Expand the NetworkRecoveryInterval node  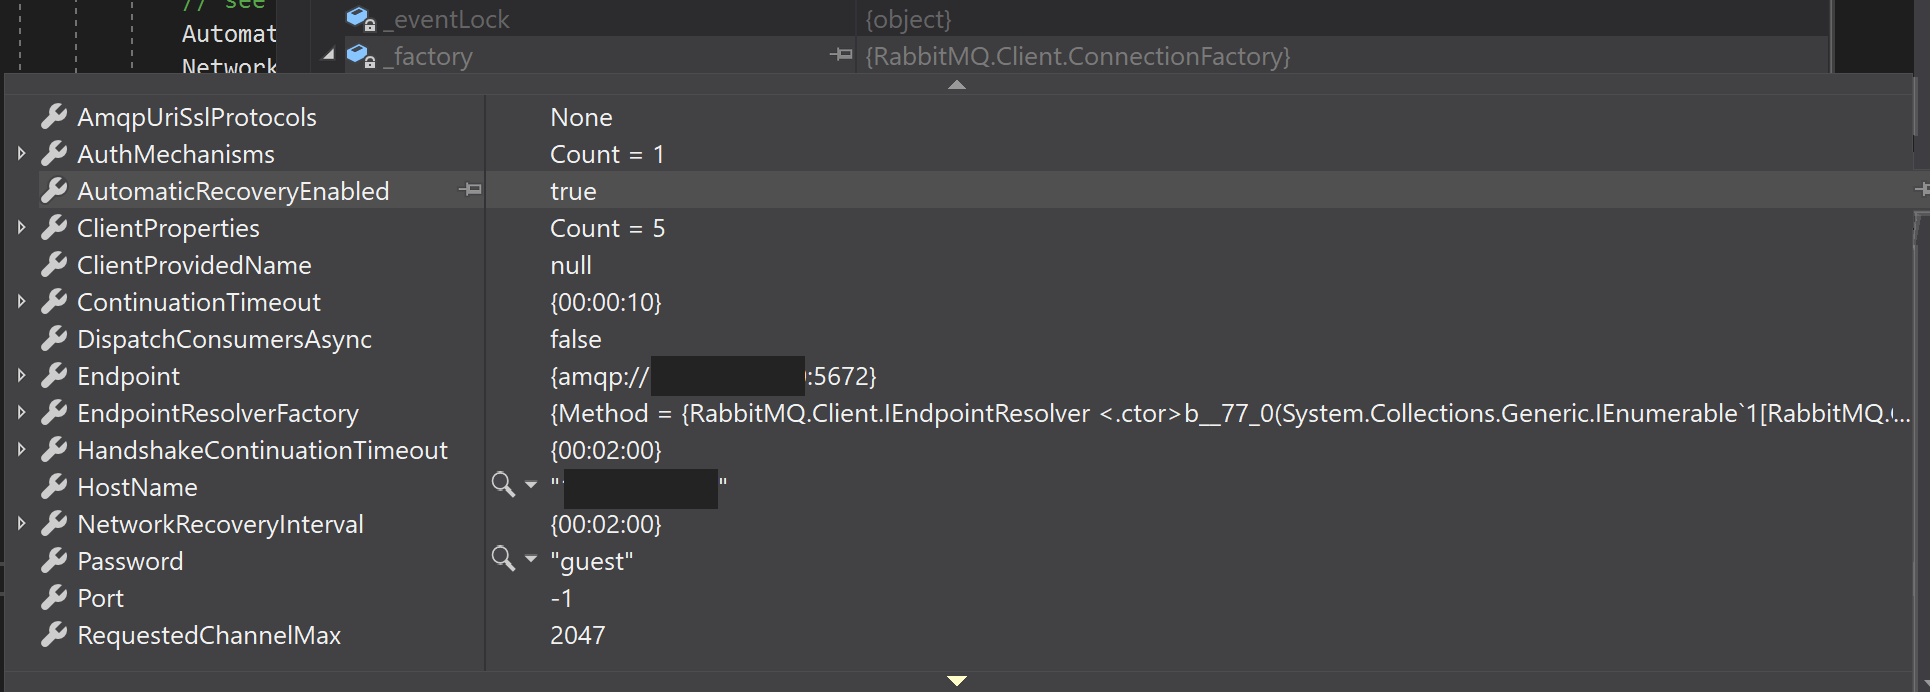click(22, 524)
